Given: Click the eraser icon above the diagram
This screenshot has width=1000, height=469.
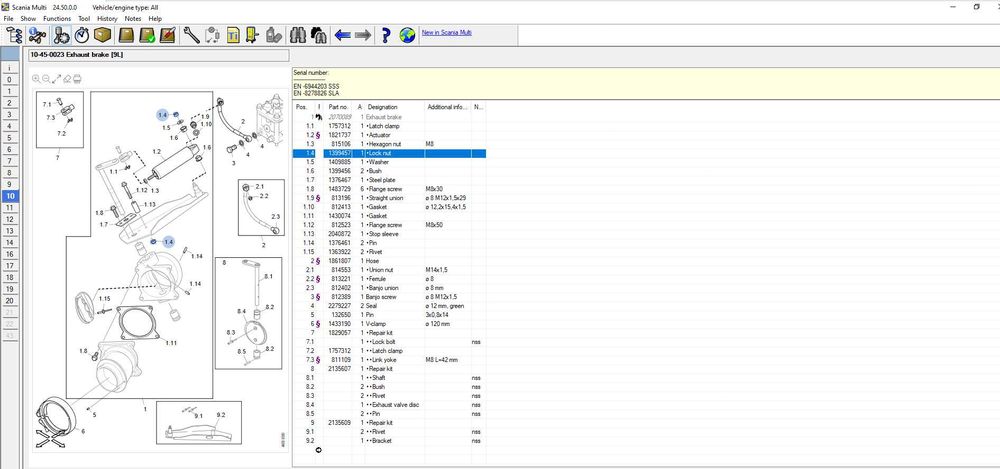Looking at the screenshot, I should point(69,78).
